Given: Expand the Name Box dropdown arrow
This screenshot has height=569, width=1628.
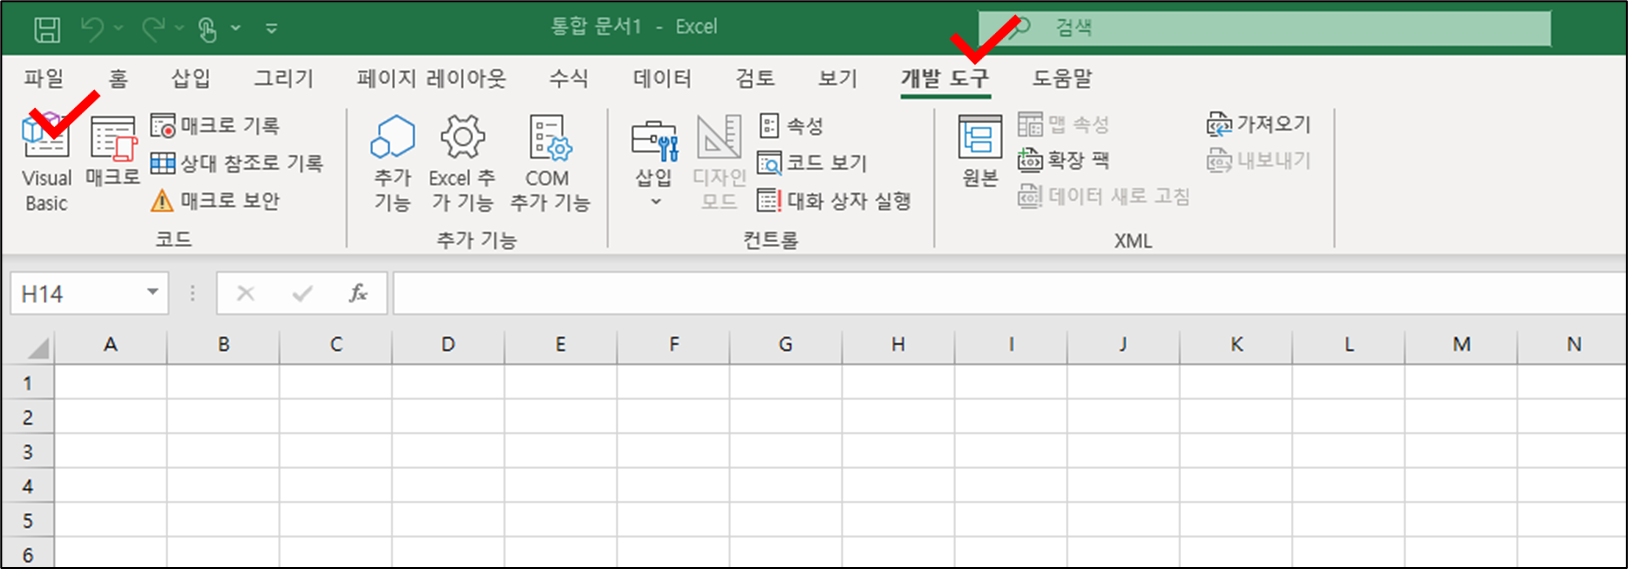Looking at the screenshot, I should (x=153, y=292).
